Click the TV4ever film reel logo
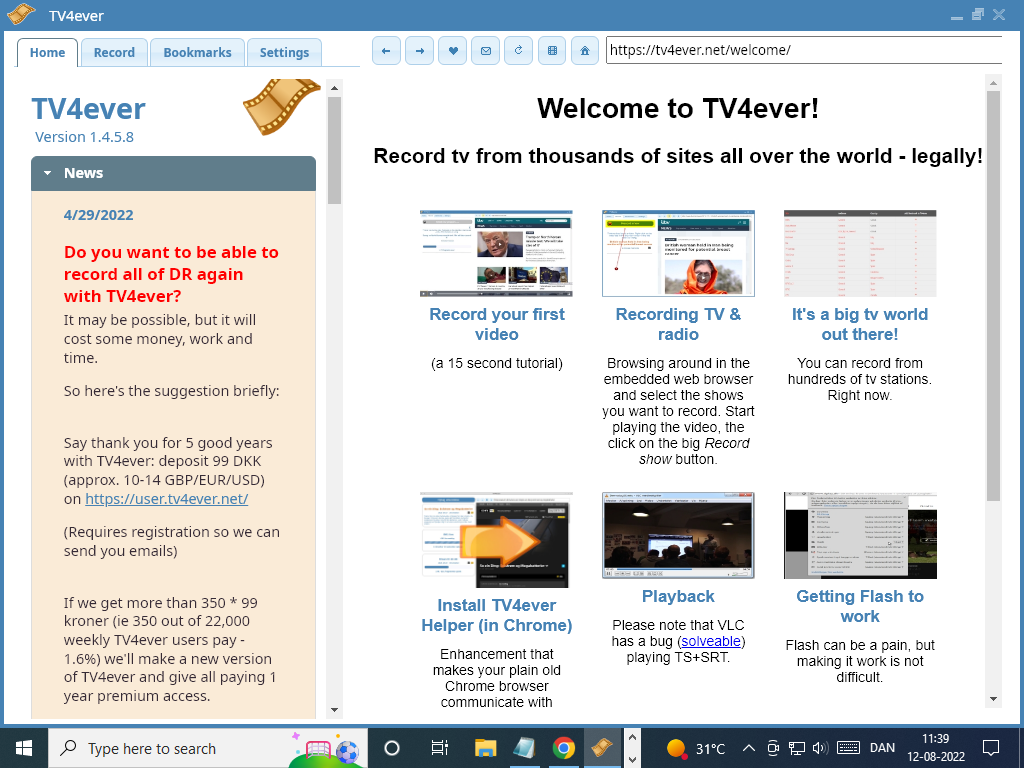Viewport: 1024px width, 768px height. [281, 106]
